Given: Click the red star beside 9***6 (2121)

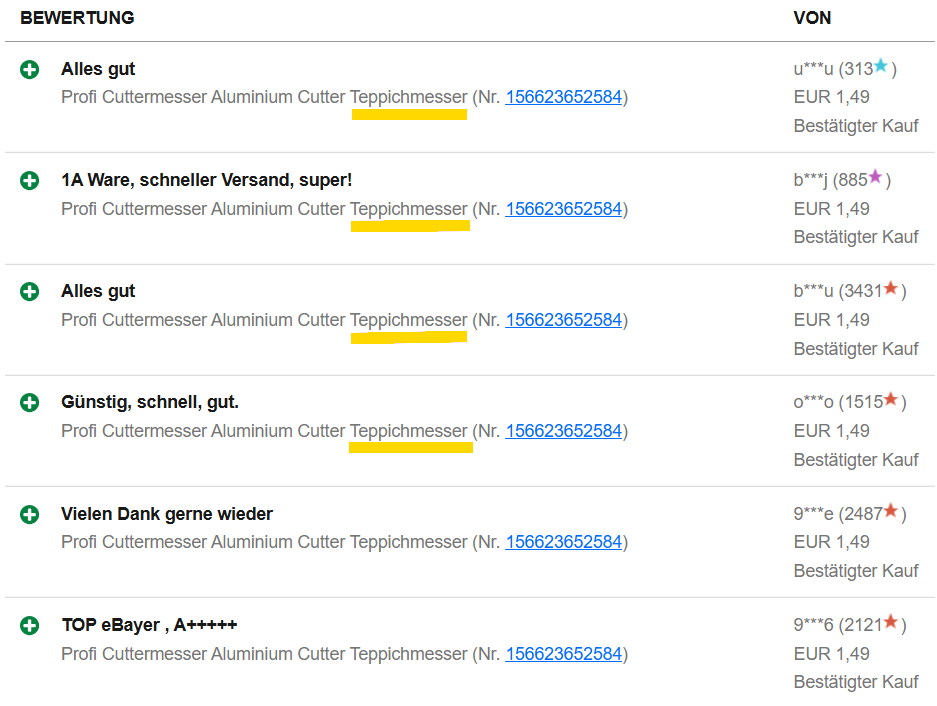Looking at the screenshot, I should (890, 623).
